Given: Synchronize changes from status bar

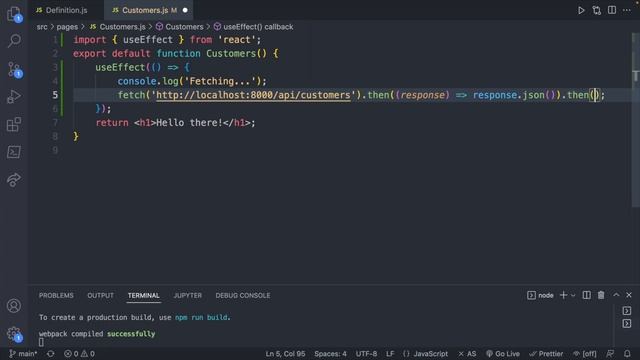Looking at the screenshot, I should coord(50,353).
